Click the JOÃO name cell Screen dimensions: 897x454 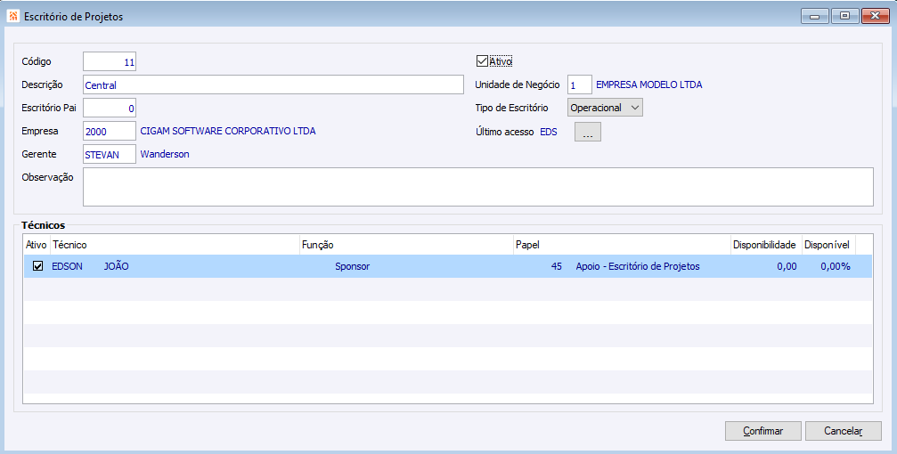[116, 266]
